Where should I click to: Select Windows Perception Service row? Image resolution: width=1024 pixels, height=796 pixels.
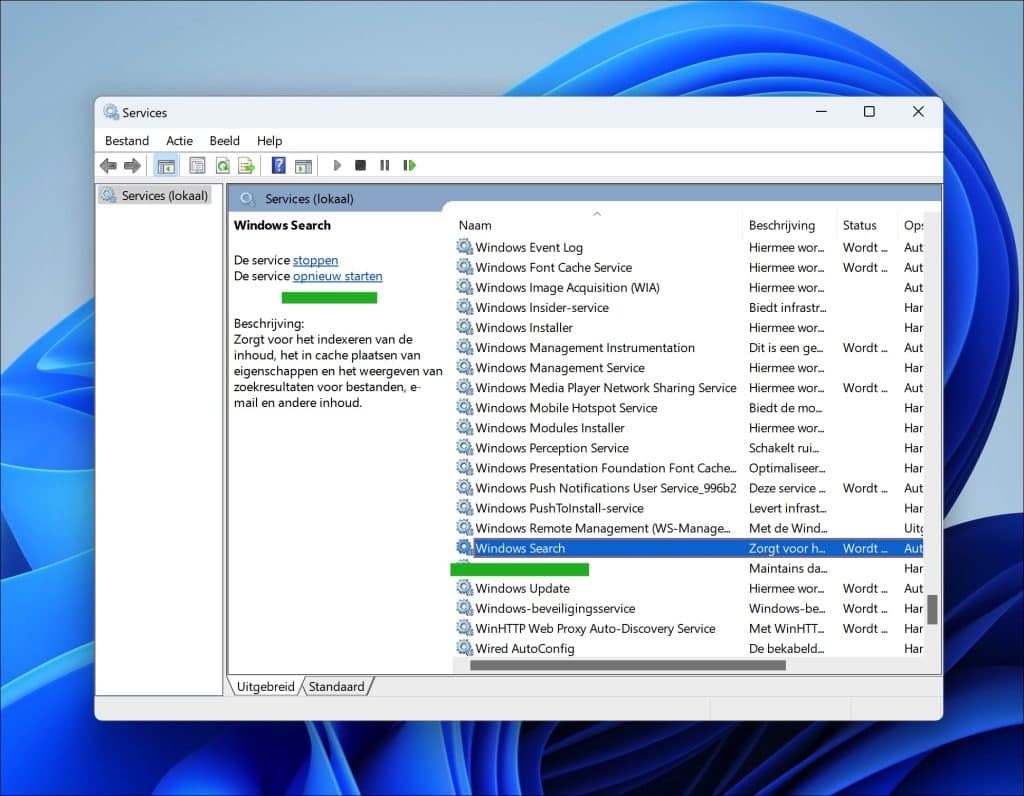552,448
